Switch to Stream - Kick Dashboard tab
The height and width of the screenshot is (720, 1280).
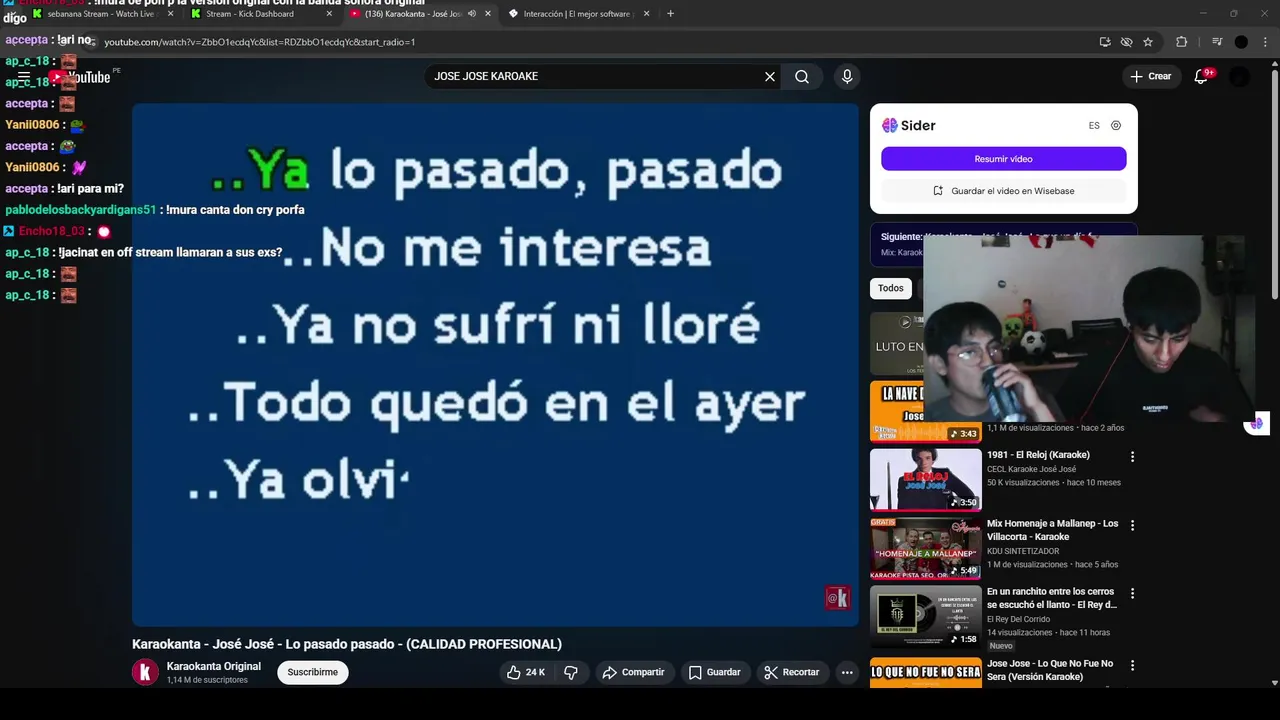click(260, 14)
